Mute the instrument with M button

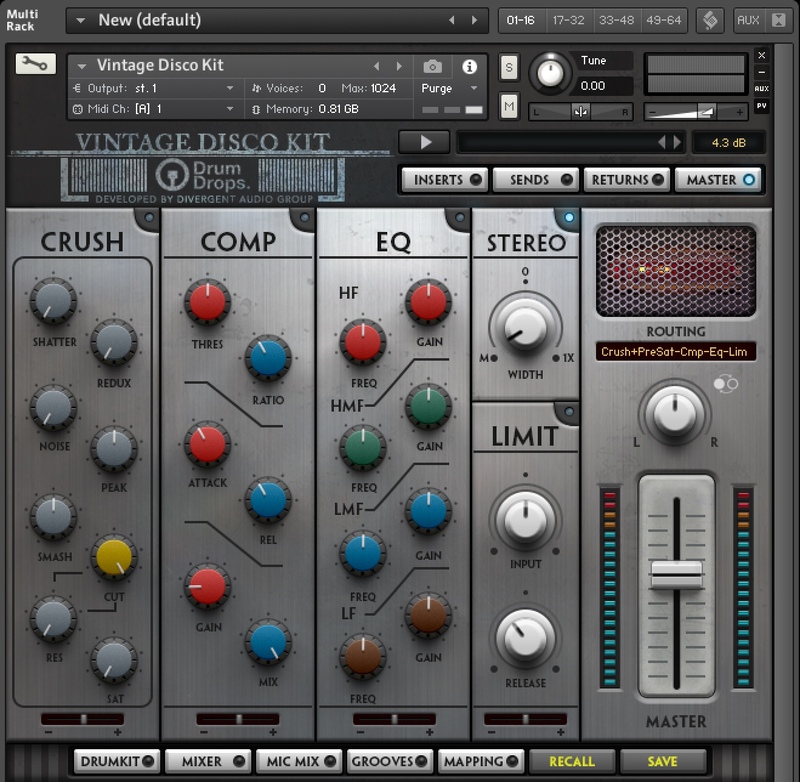(509, 106)
